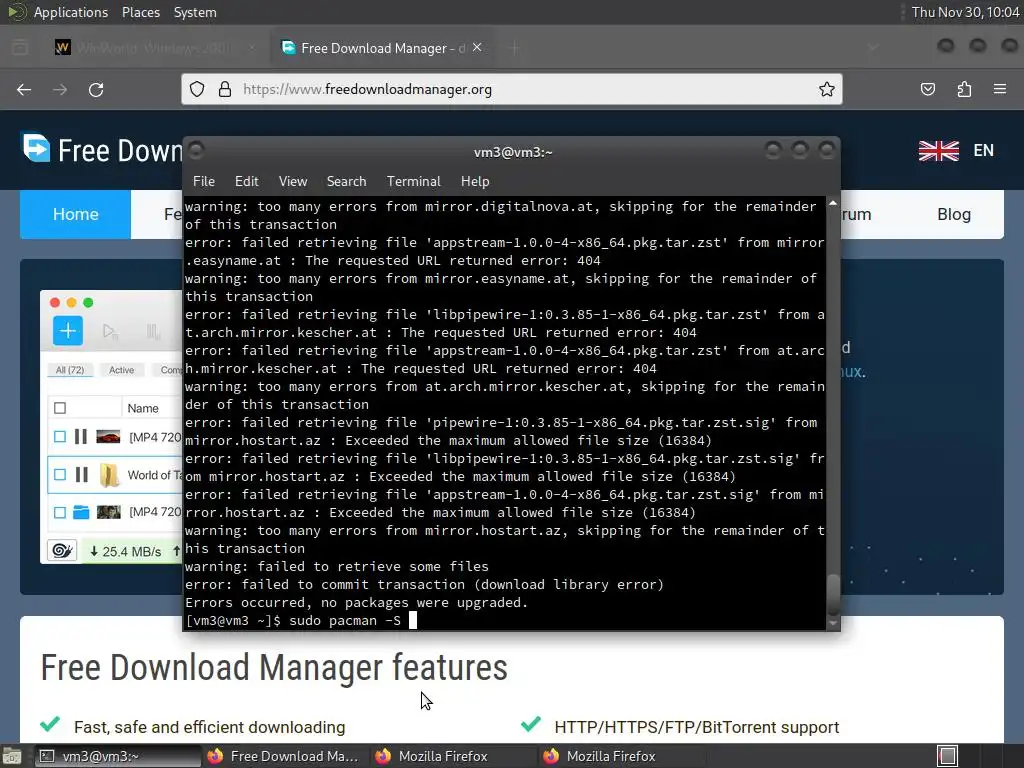1024x768 pixels.
Task: Click the terminal scrollbar thumb
Action: (x=833, y=593)
